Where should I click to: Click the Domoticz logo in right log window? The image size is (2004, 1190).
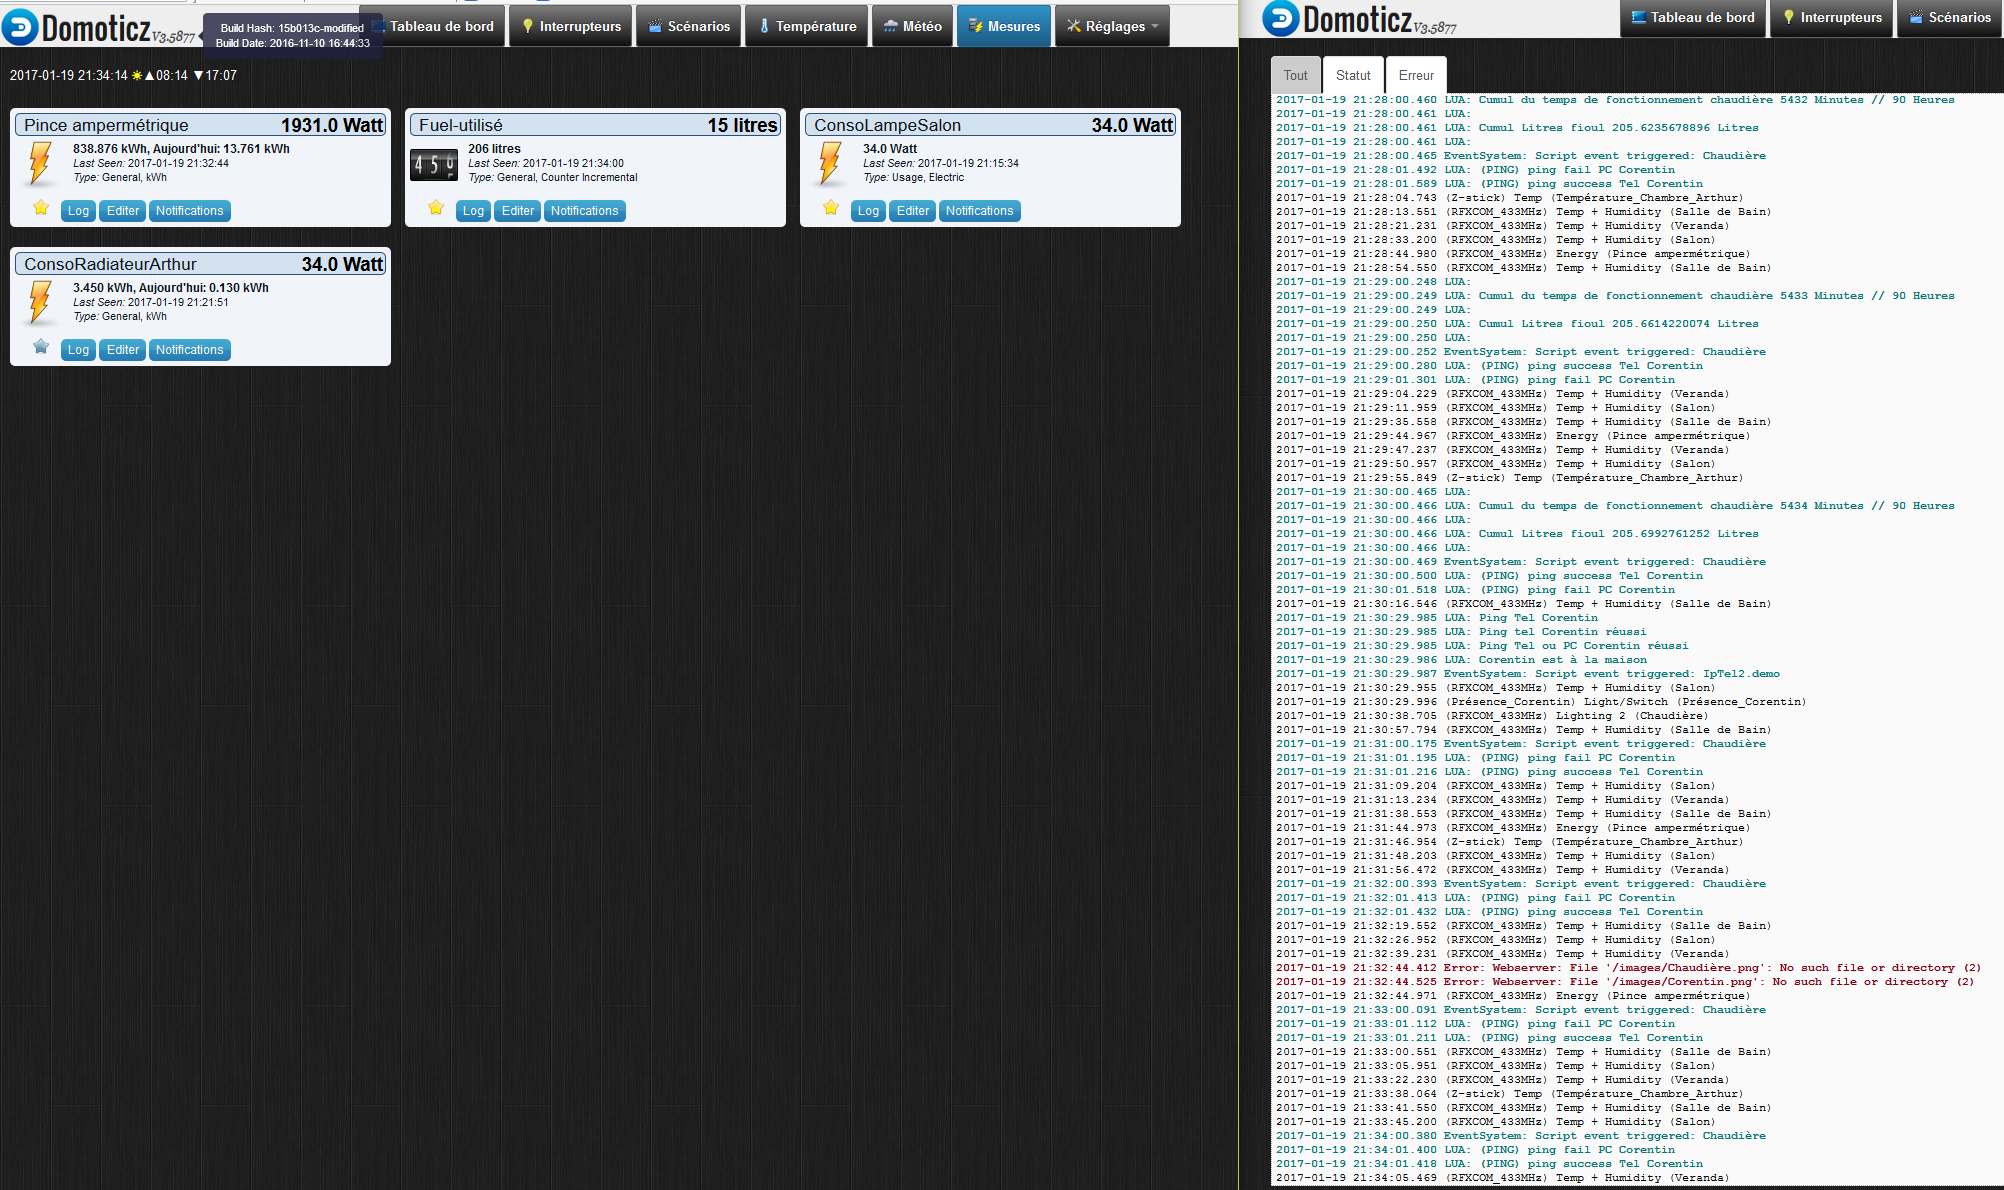(x=1359, y=19)
